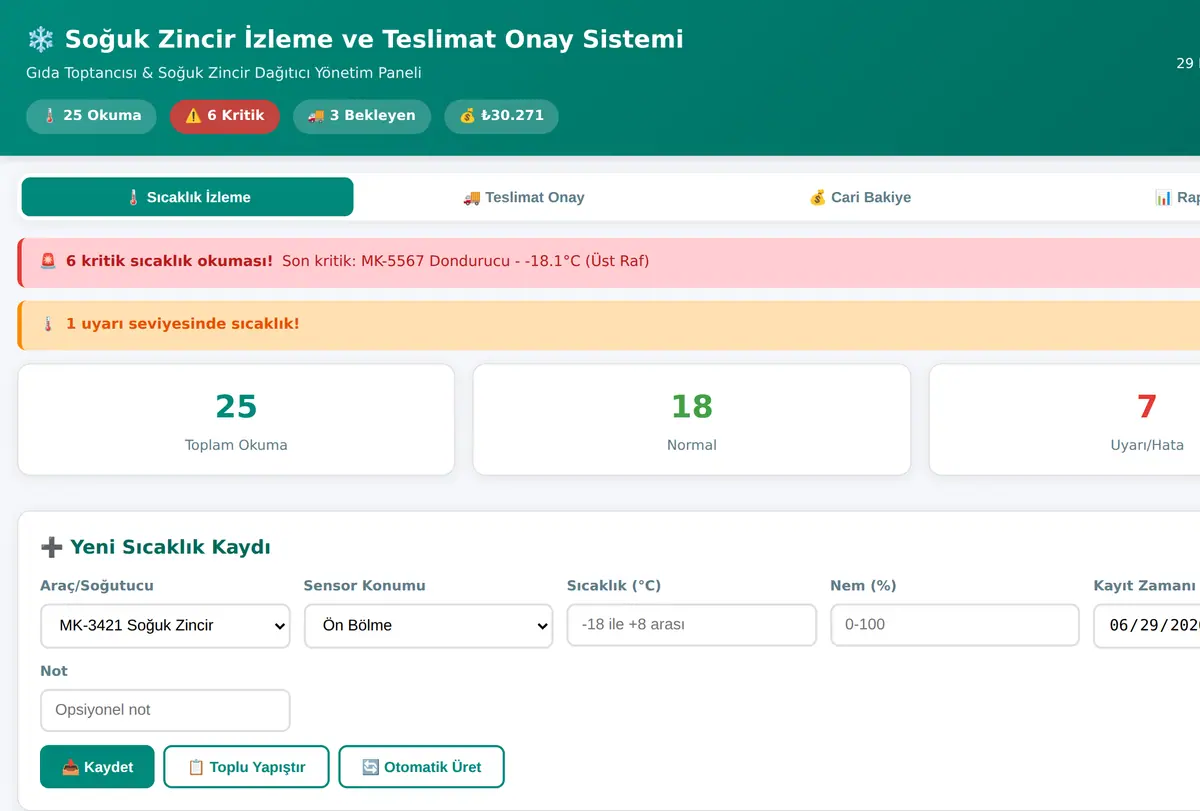
Task: Click the Toplam Okuma stat card
Action: 236,419
